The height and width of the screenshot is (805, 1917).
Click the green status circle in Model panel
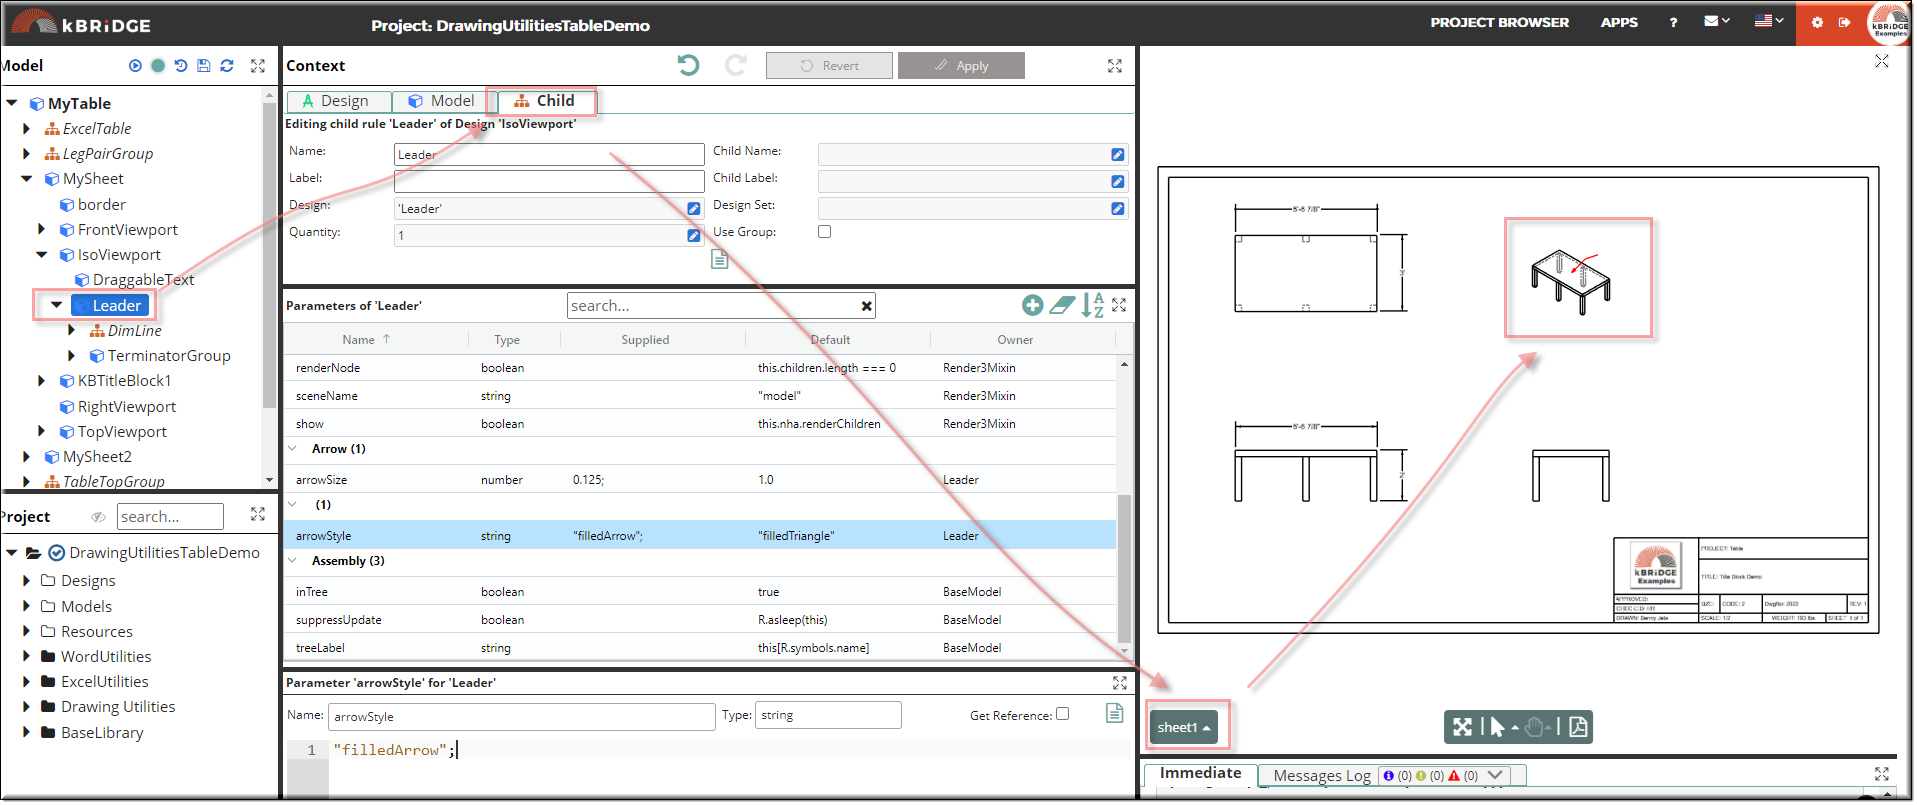(x=158, y=66)
